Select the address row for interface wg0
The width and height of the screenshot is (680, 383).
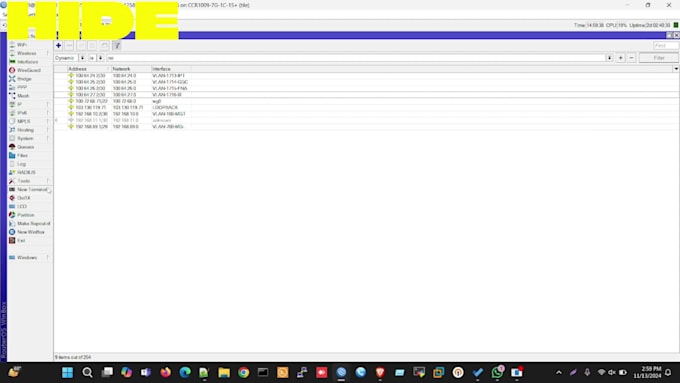[x=366, y=101]
